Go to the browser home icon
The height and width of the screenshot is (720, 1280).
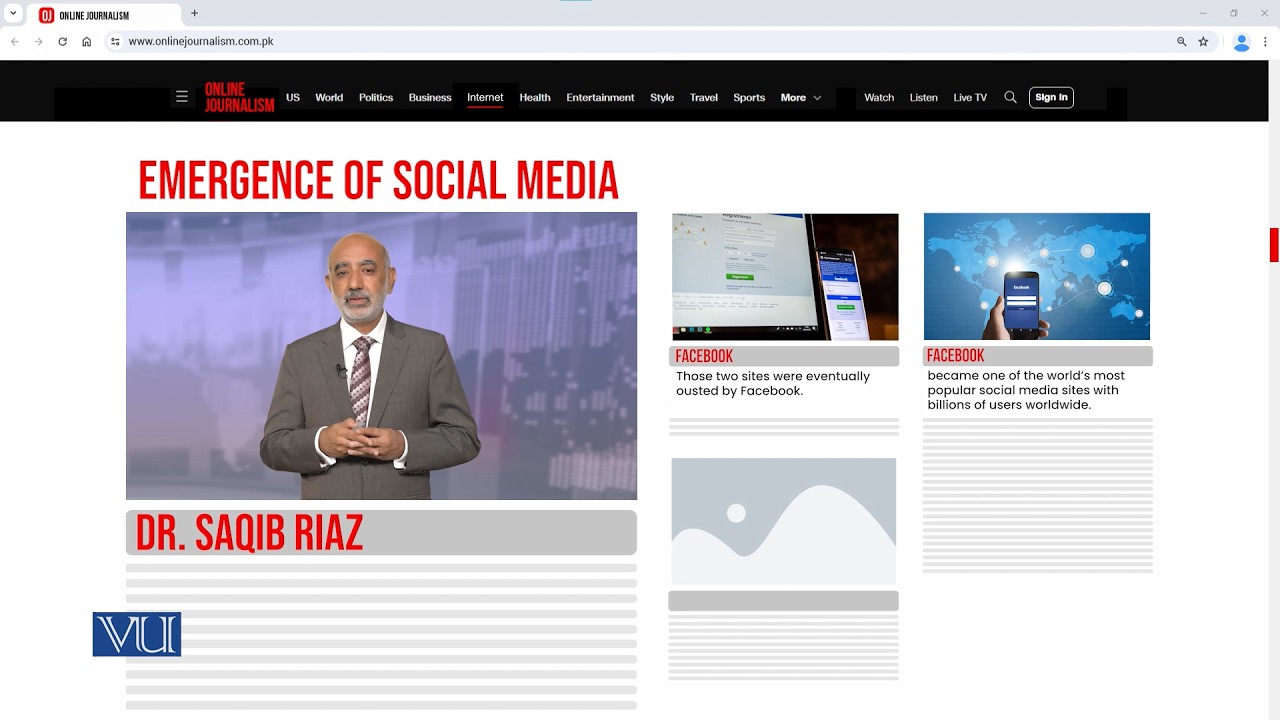pyautogui.click(x=87, y=42)
